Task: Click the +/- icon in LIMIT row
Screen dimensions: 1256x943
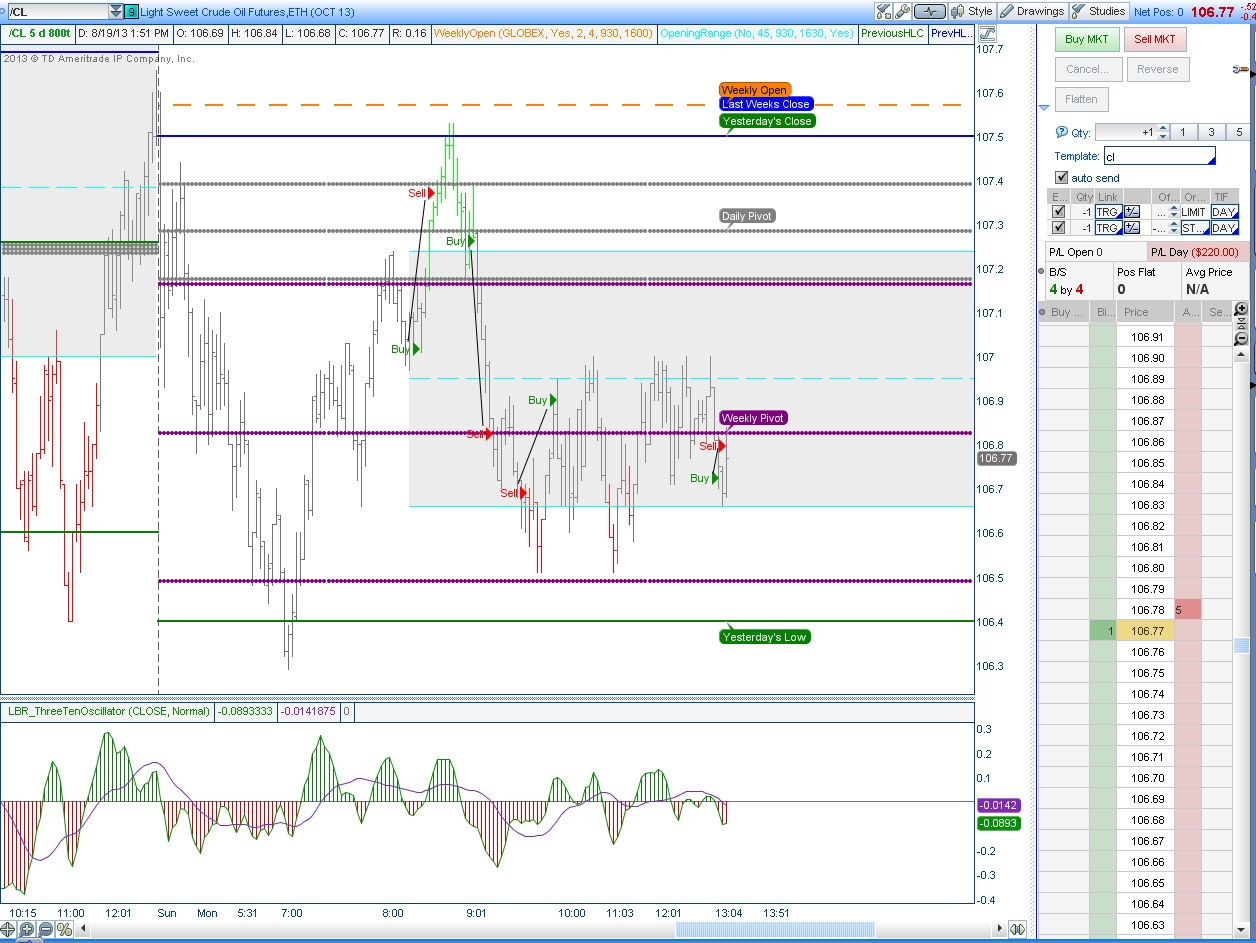Action: 1132,212
